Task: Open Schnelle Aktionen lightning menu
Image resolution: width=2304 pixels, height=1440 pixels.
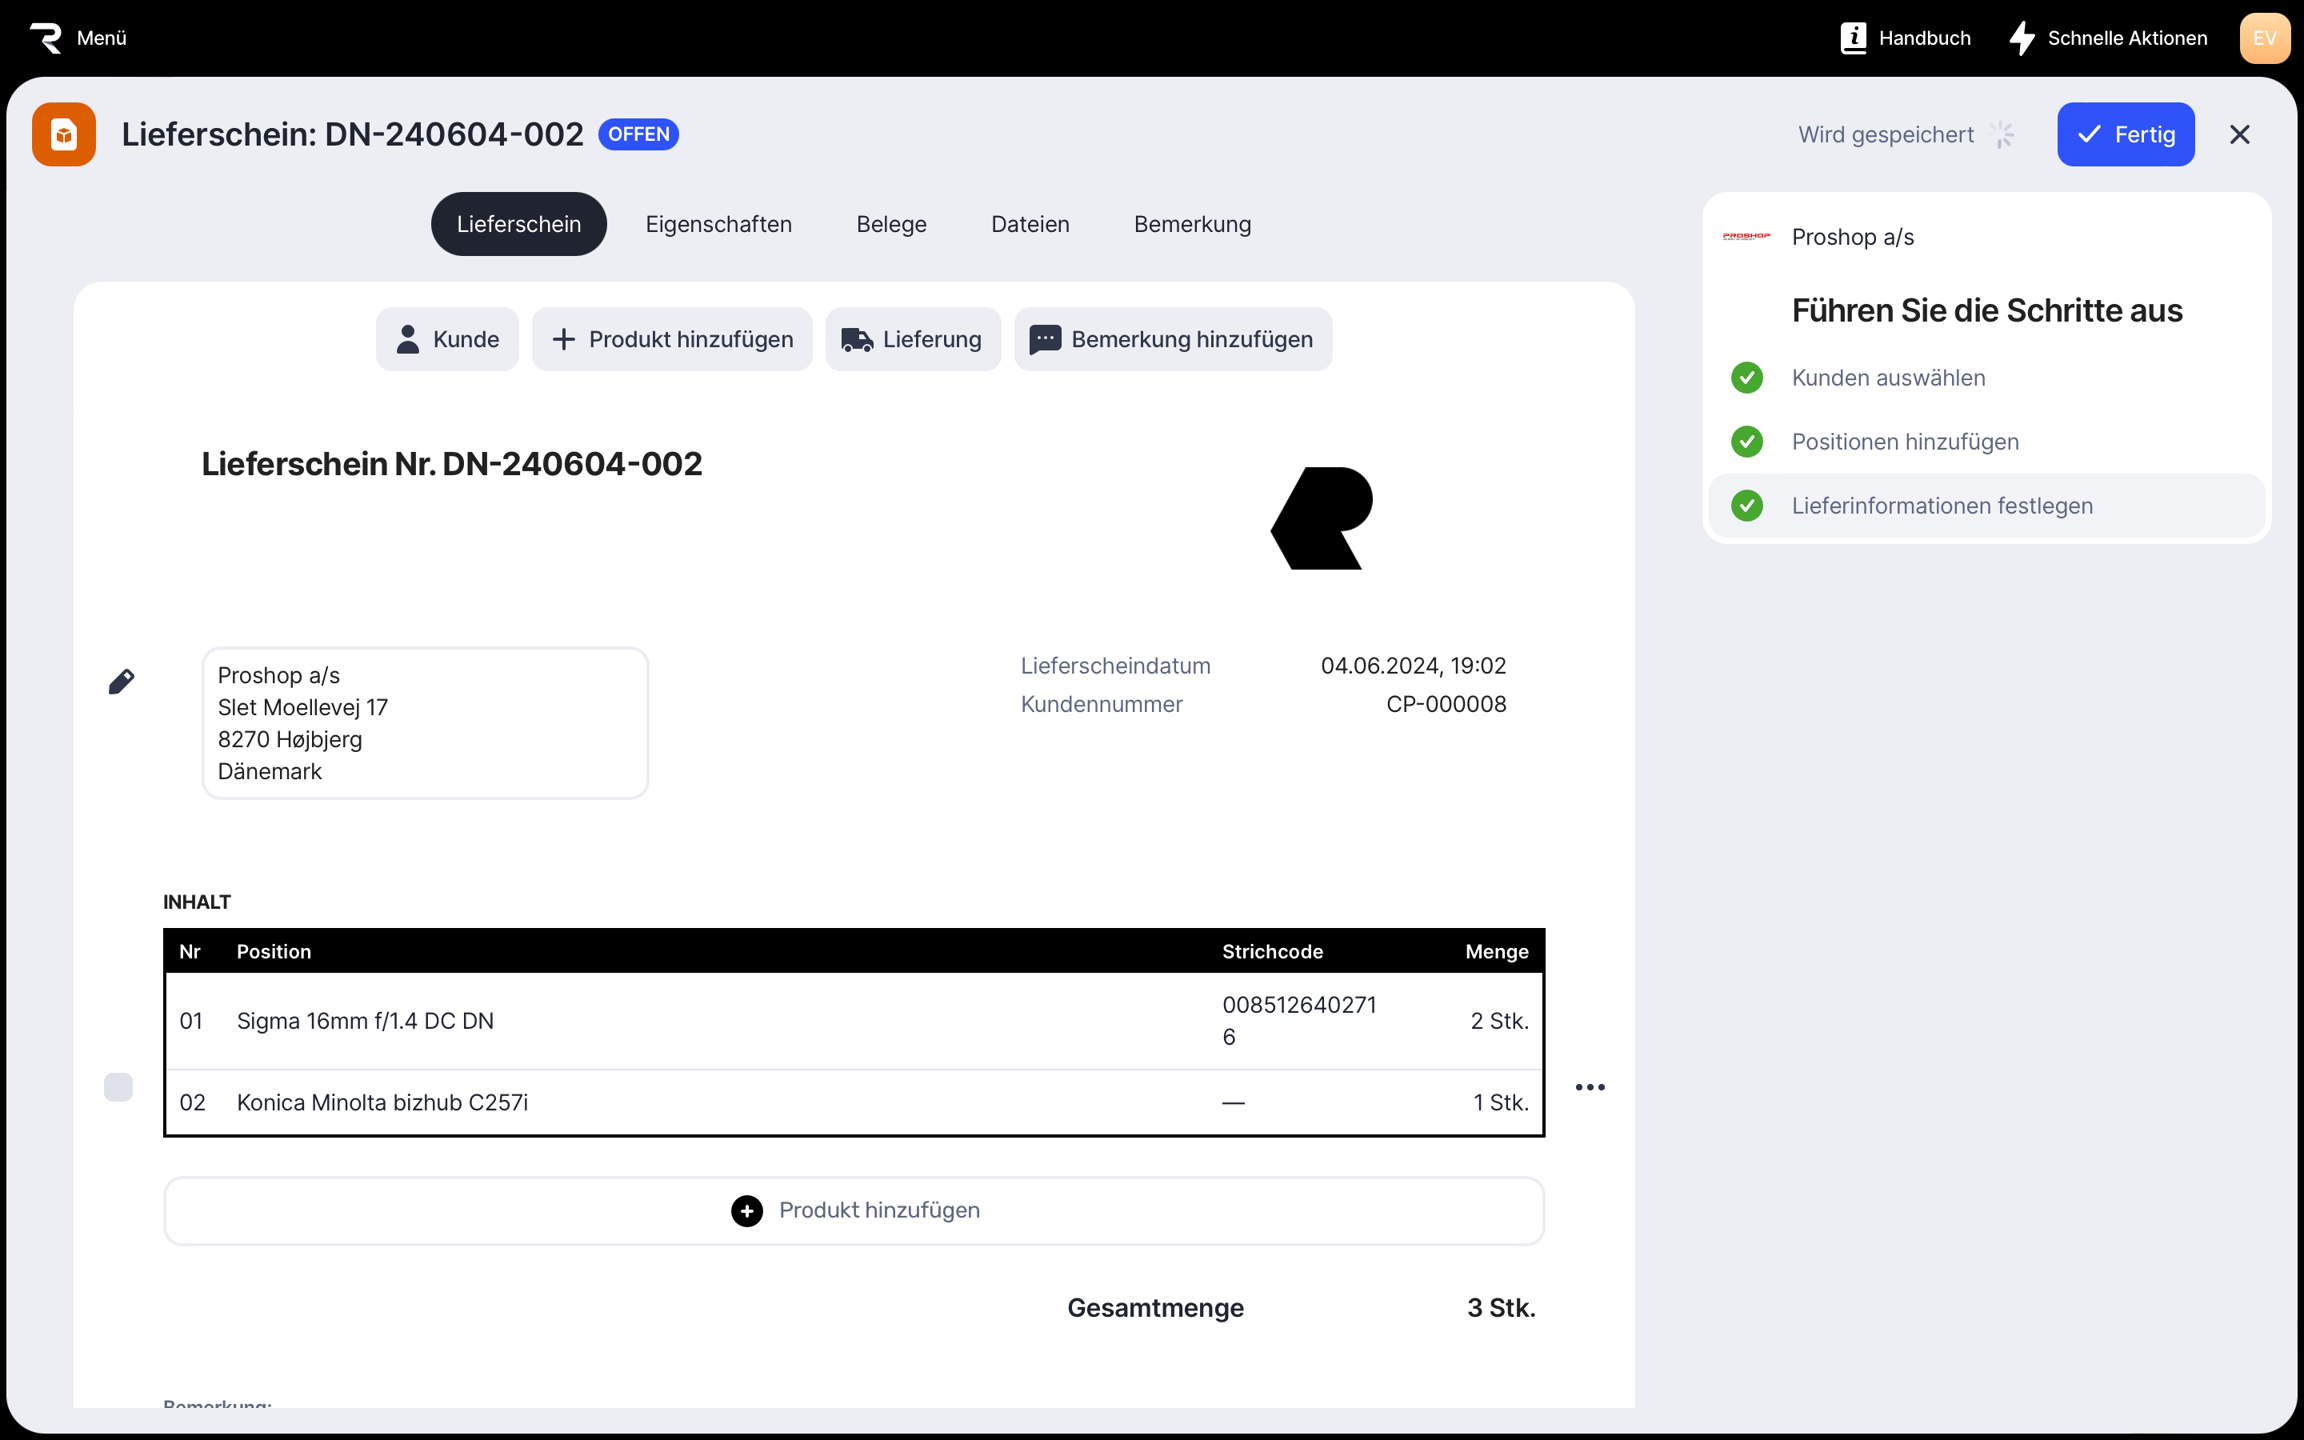Action: coord(2022,38)
